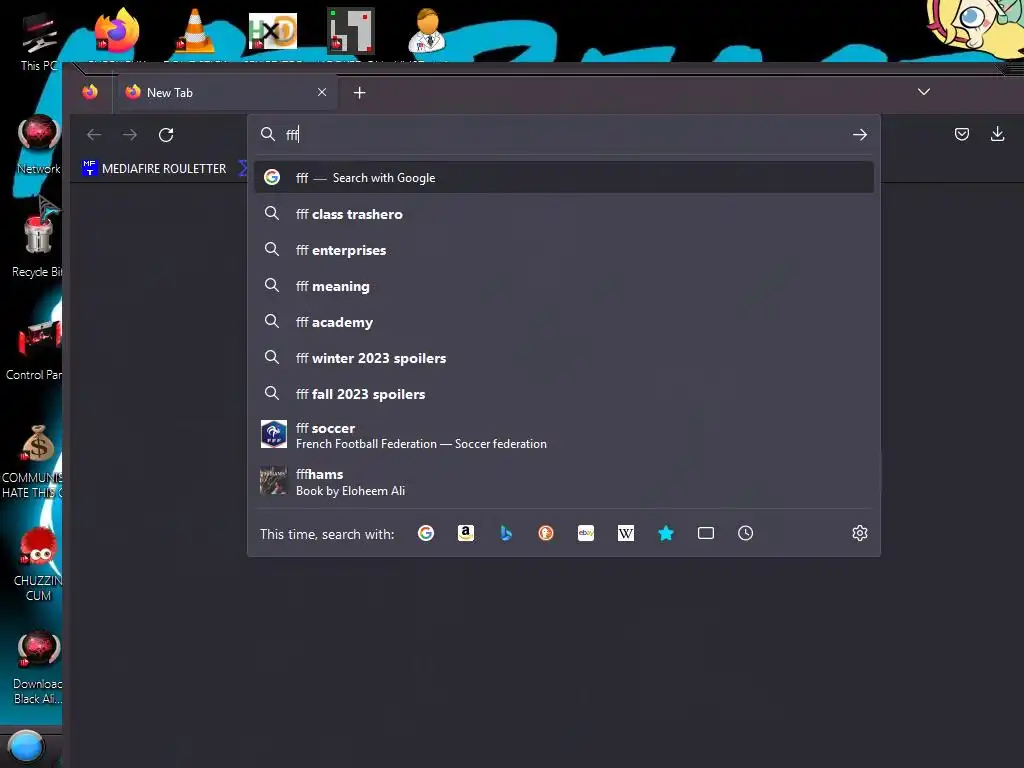Screen dimensions: 1024x768
Task: Select the maze-like desktop shortcut icon
Action: tap(351, 30)
